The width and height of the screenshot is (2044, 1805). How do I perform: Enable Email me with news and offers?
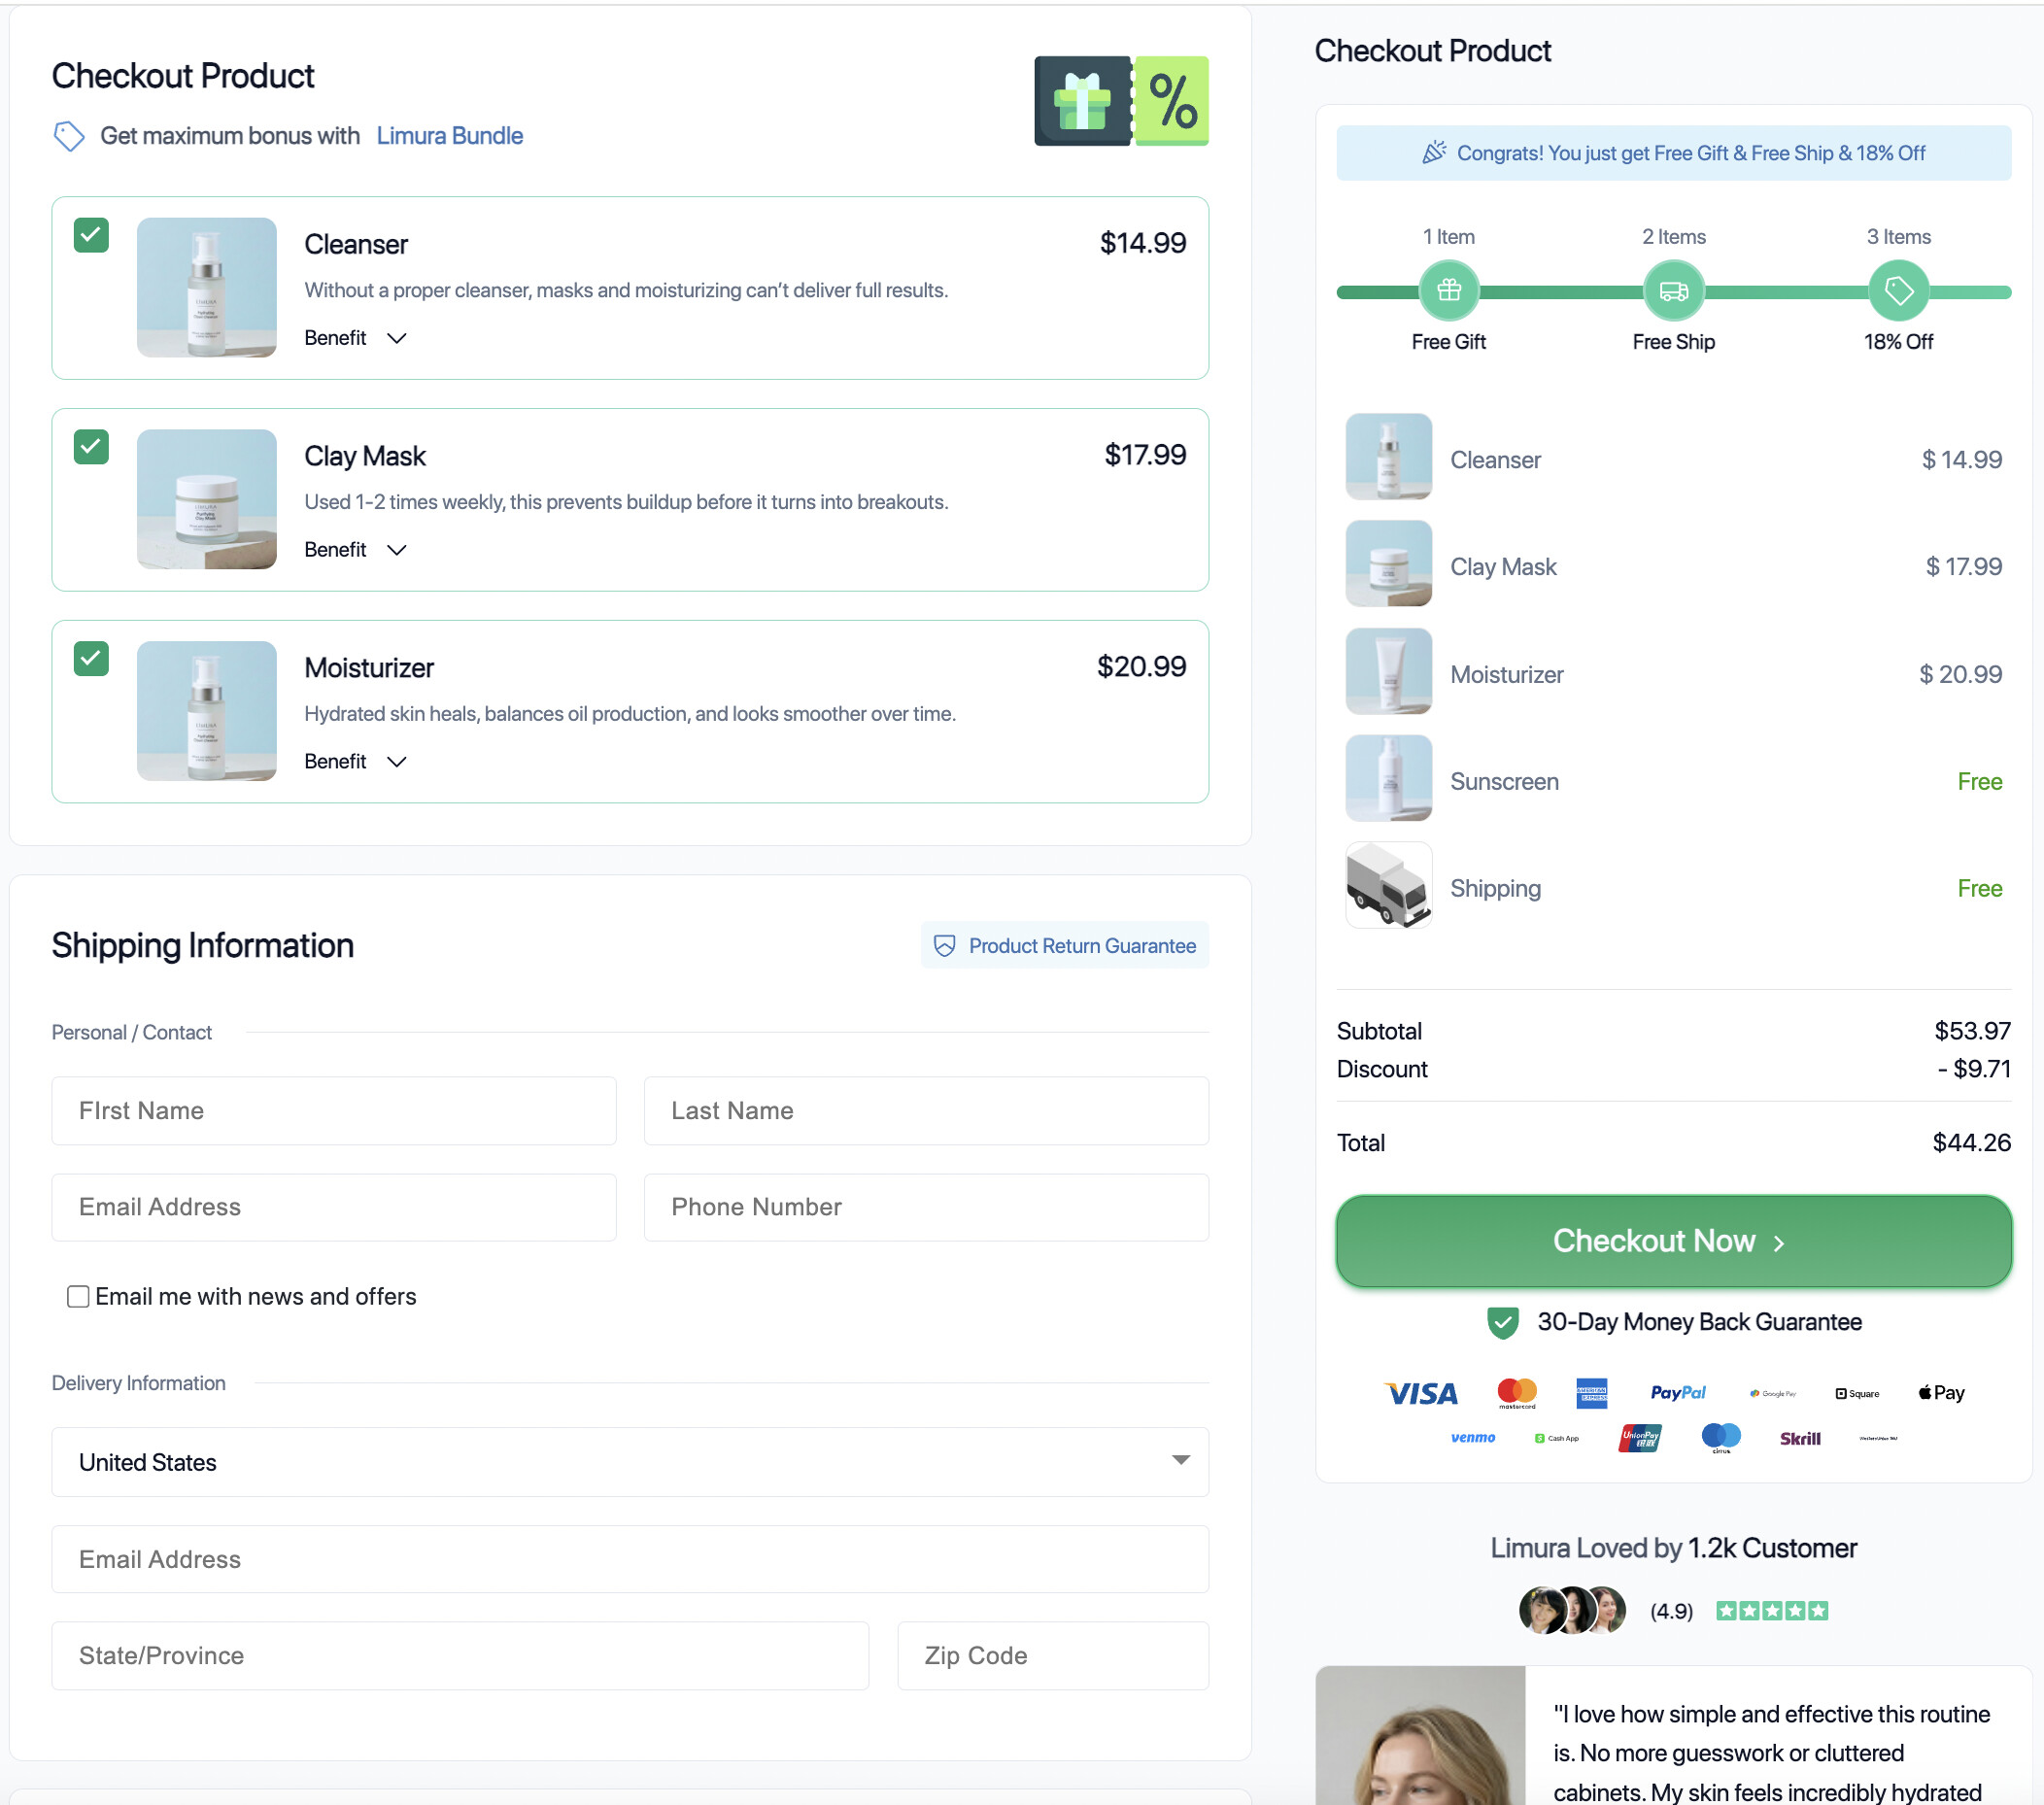(x=78, y=1296)
